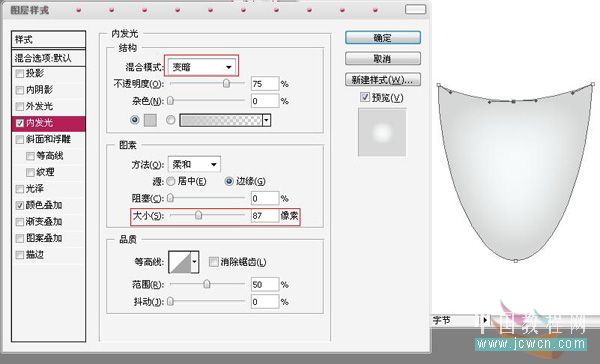Screen dimensions: 600x364
Task: Click the top-right corner anchor point of the shape
Action: [x=593, y=84]
